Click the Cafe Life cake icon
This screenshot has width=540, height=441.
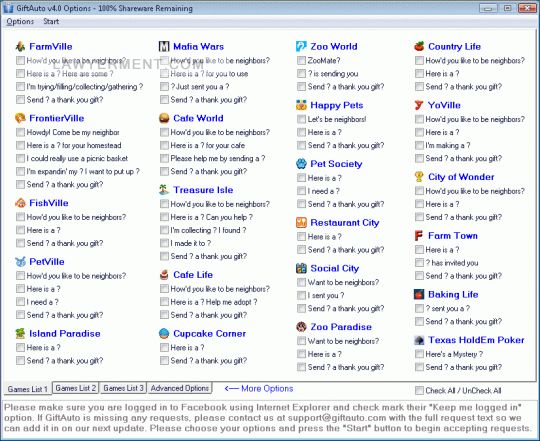tap(164, 275)
